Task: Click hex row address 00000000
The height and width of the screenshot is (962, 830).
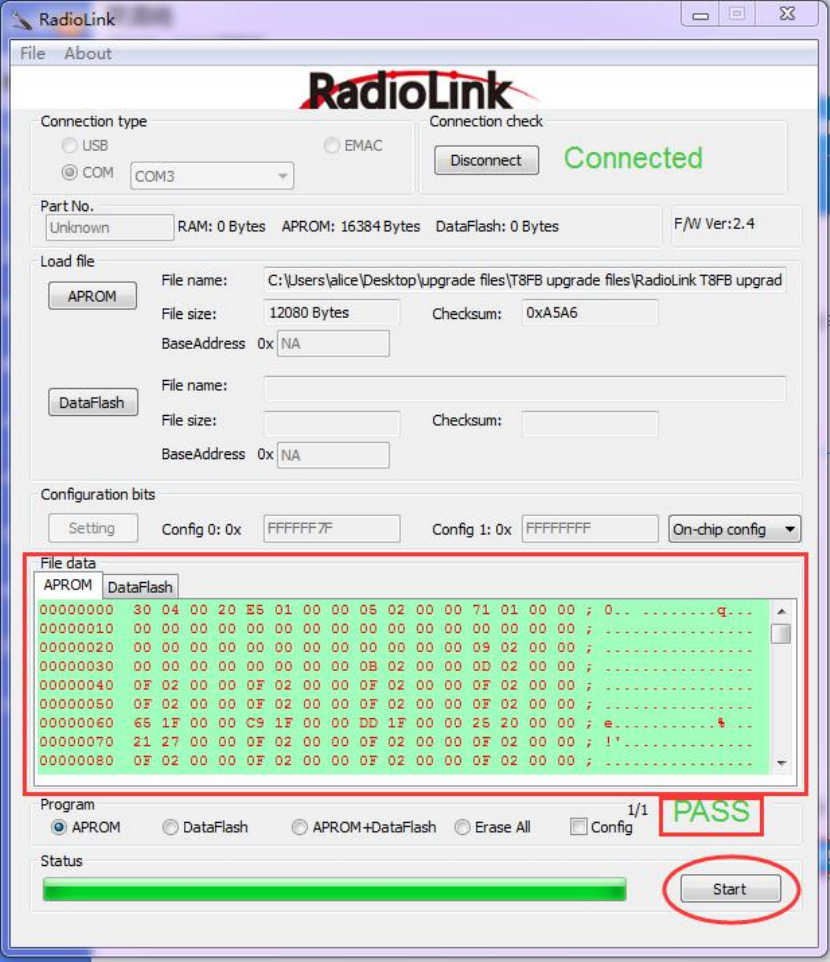Action: coord(77,610)
